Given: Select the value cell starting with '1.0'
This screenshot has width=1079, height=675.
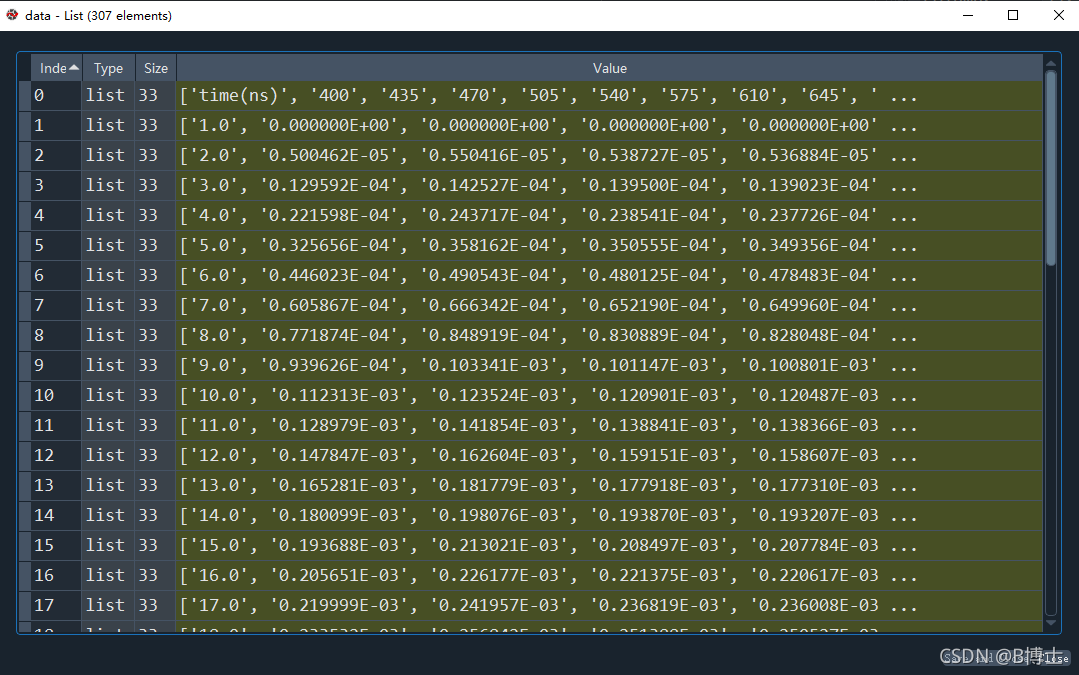Looking at the screenshot, I should [x=610, y=125].
